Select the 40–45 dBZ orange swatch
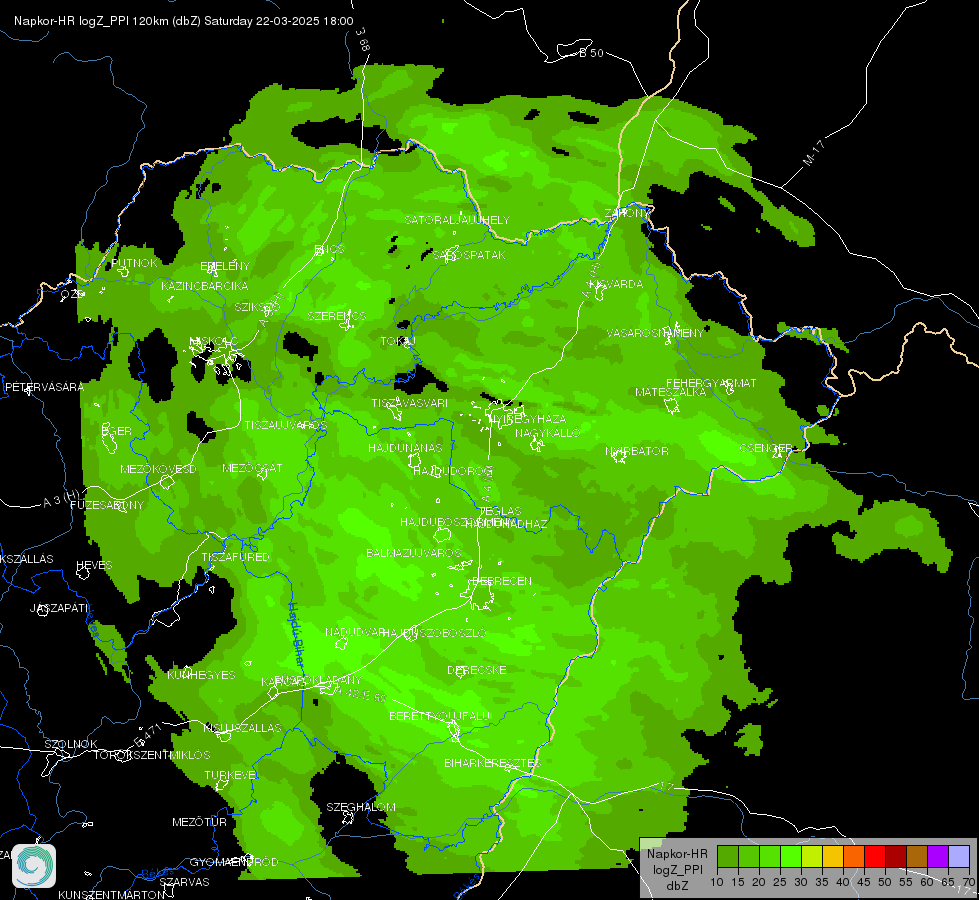 (854, 856)
